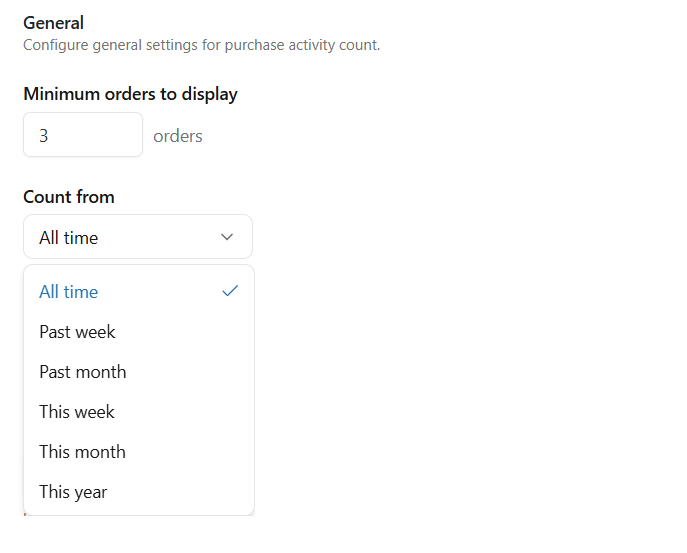Image resolution: width=687 pixels, height=553 pixels.
Task: Click the Minimum orders input field
Action: pos(83,135)
